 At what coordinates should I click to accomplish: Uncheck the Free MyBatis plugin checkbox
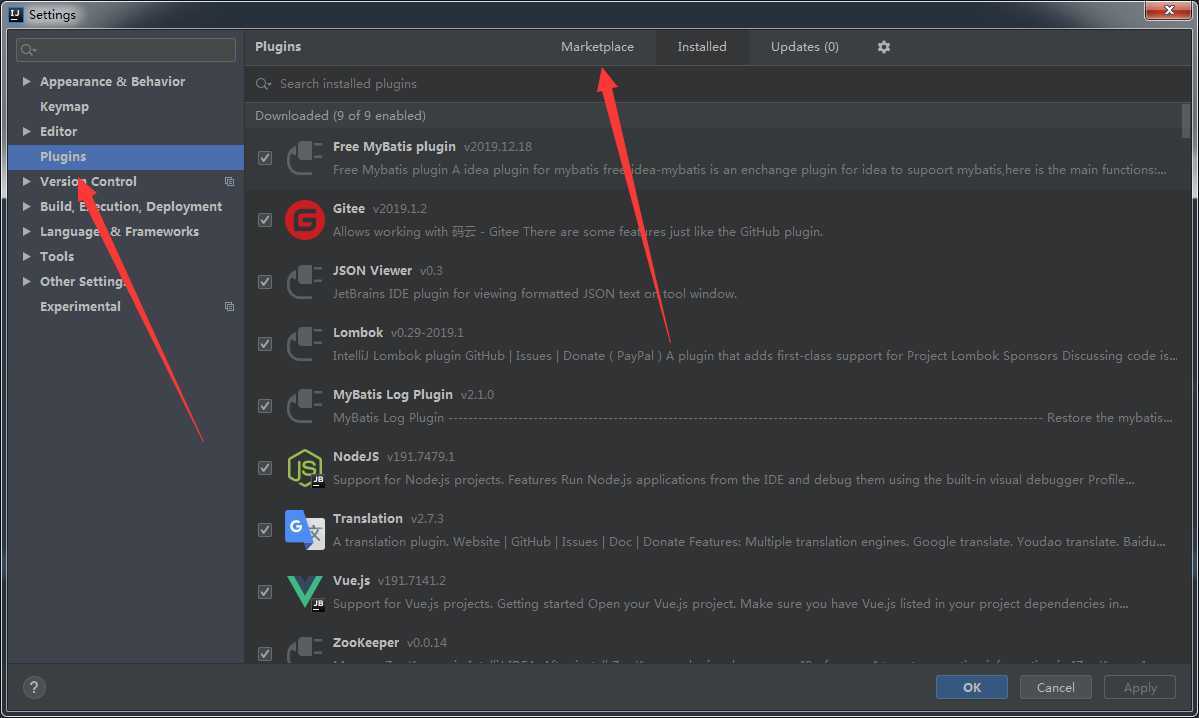[265, 158]
